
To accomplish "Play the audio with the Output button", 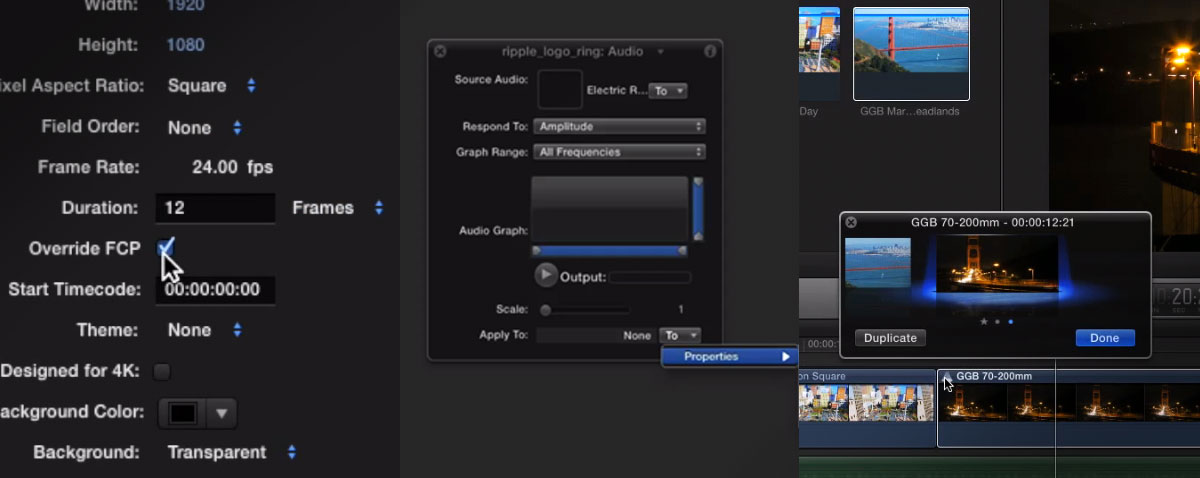I will [545, 275].
